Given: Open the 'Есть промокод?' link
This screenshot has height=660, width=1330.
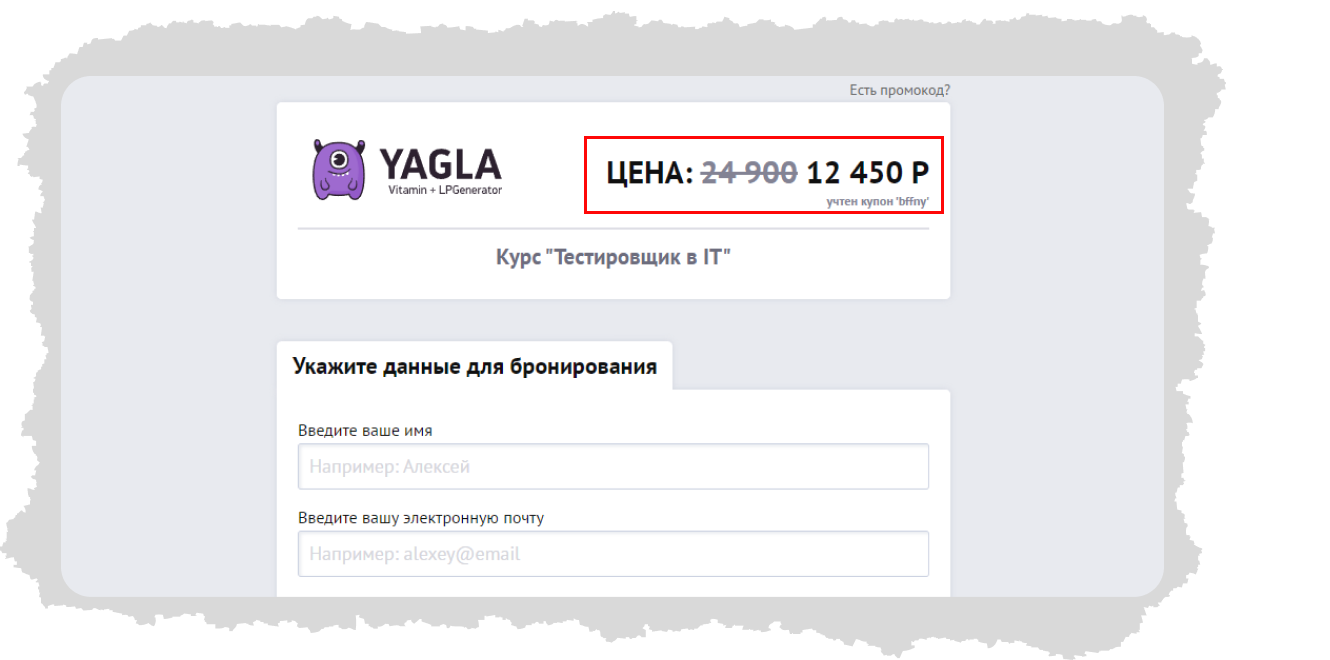Looking at the screenshot, I should click(x=900, y=90).
